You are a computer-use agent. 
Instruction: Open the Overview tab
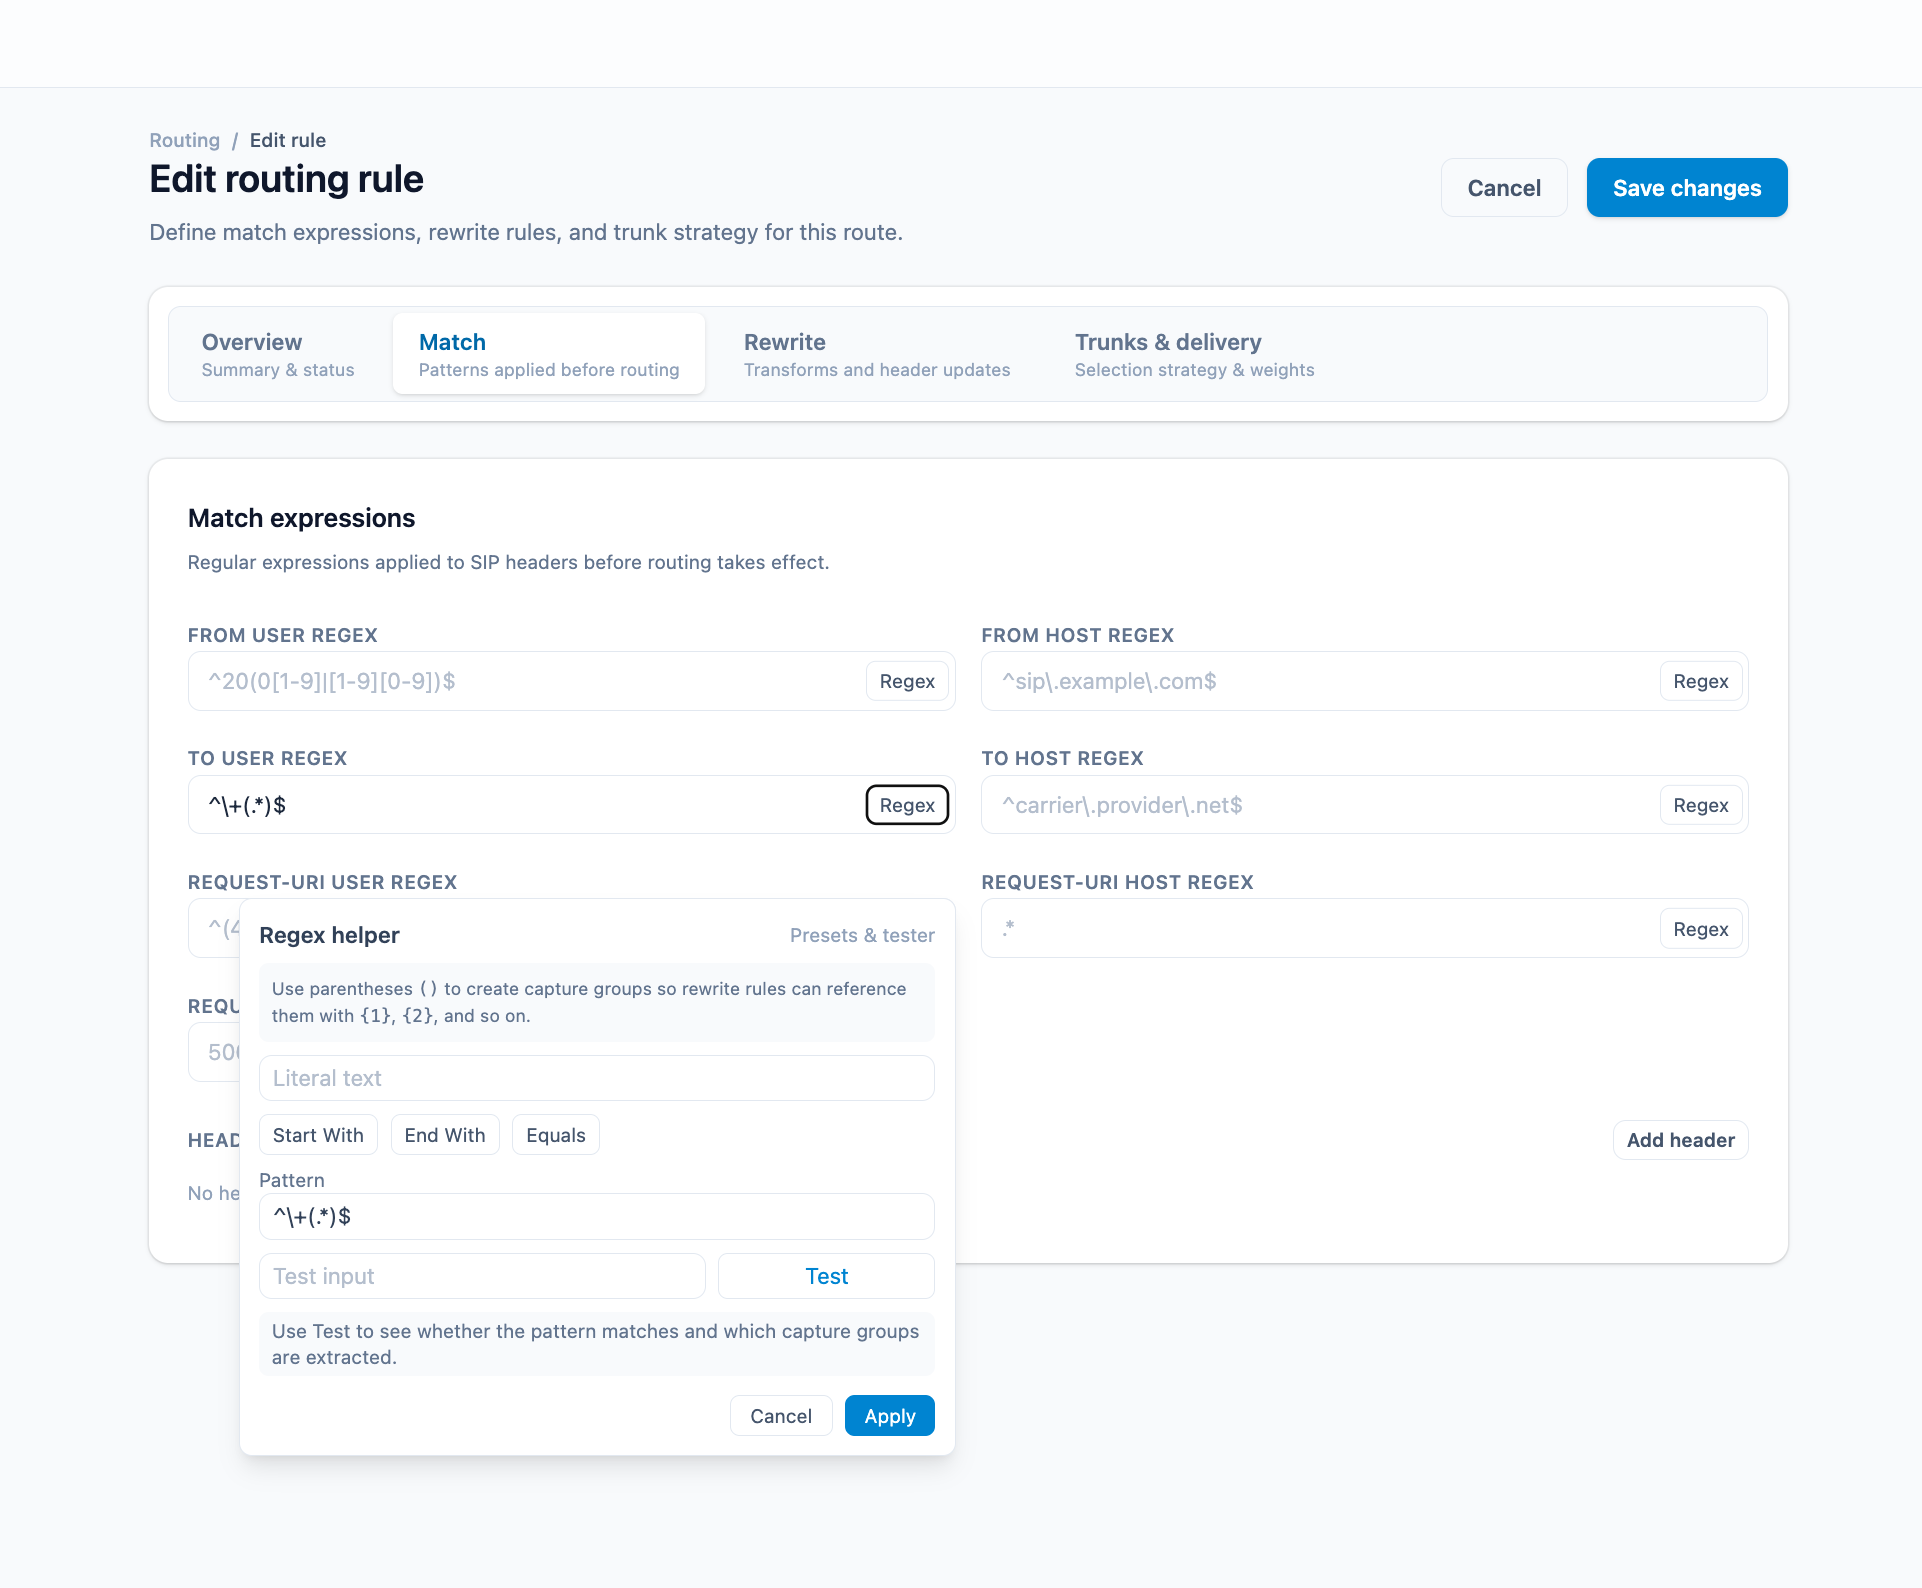[278, 354]
